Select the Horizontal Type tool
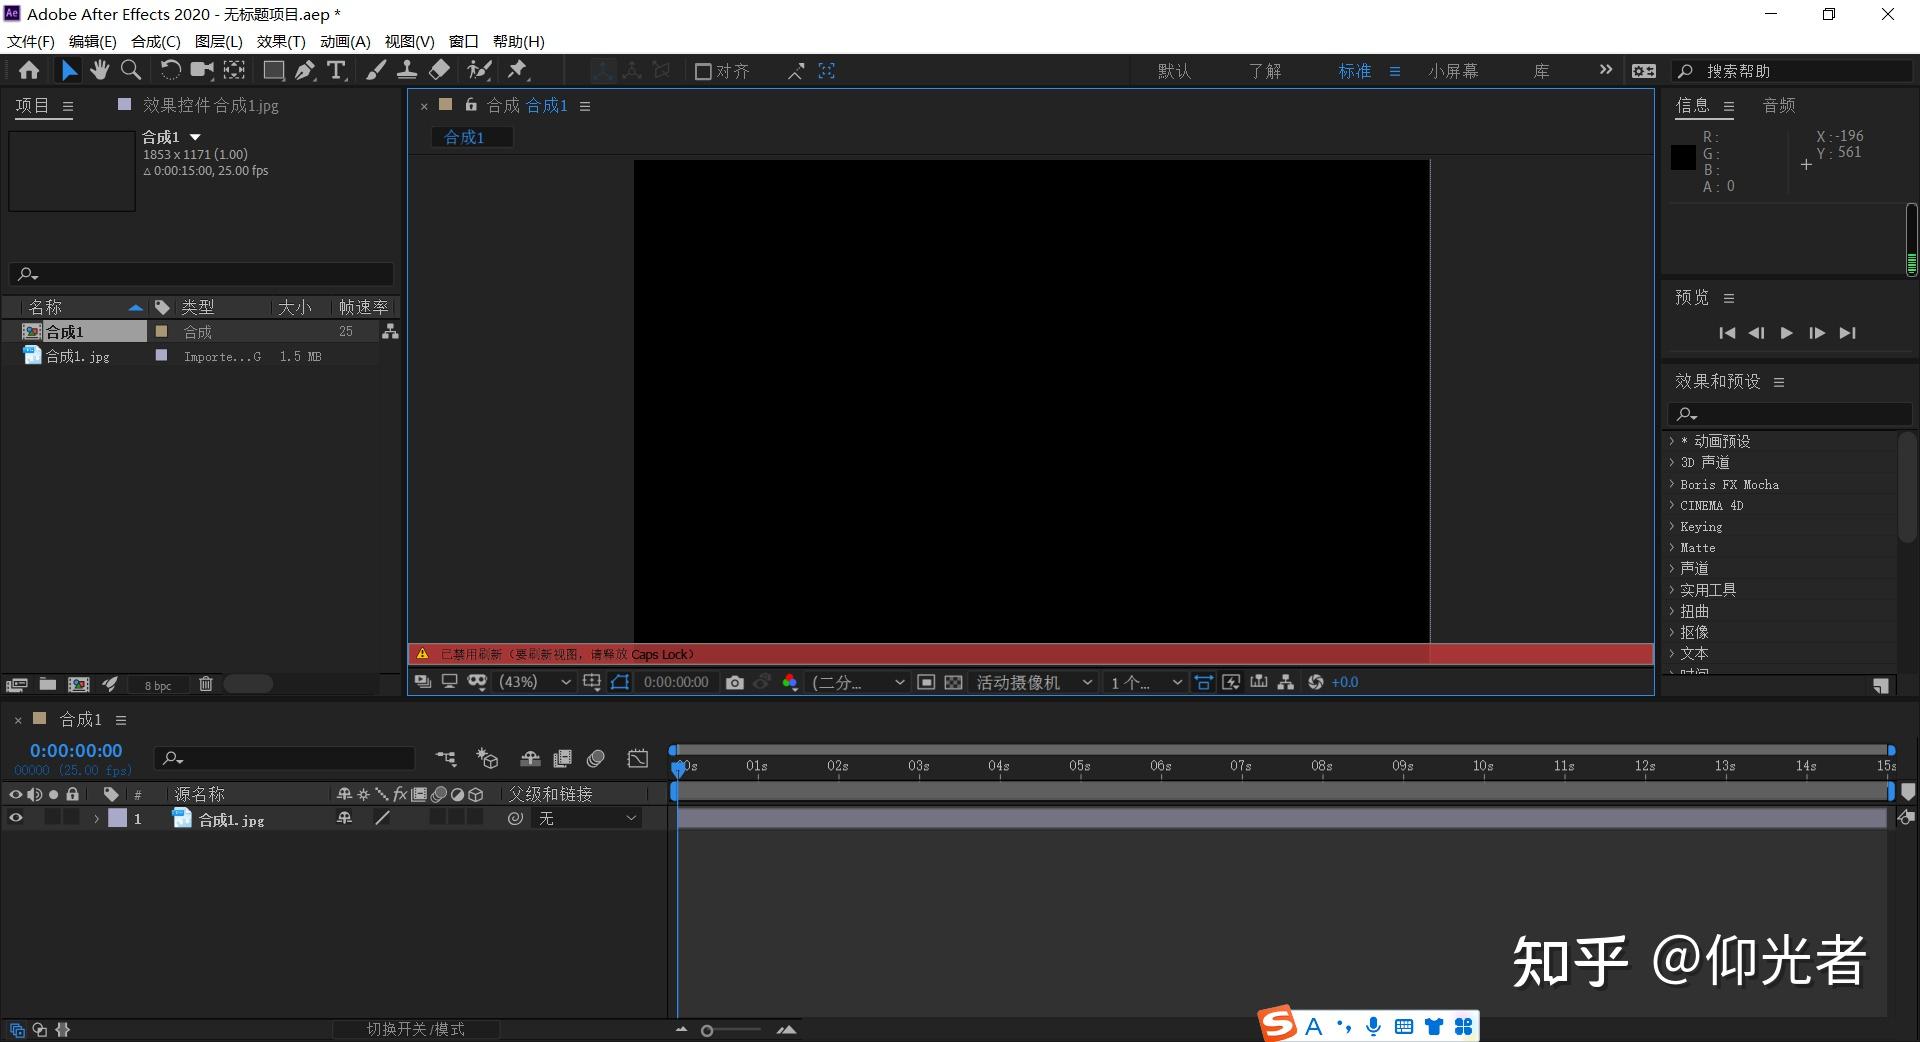 click(x=337, y=70)
